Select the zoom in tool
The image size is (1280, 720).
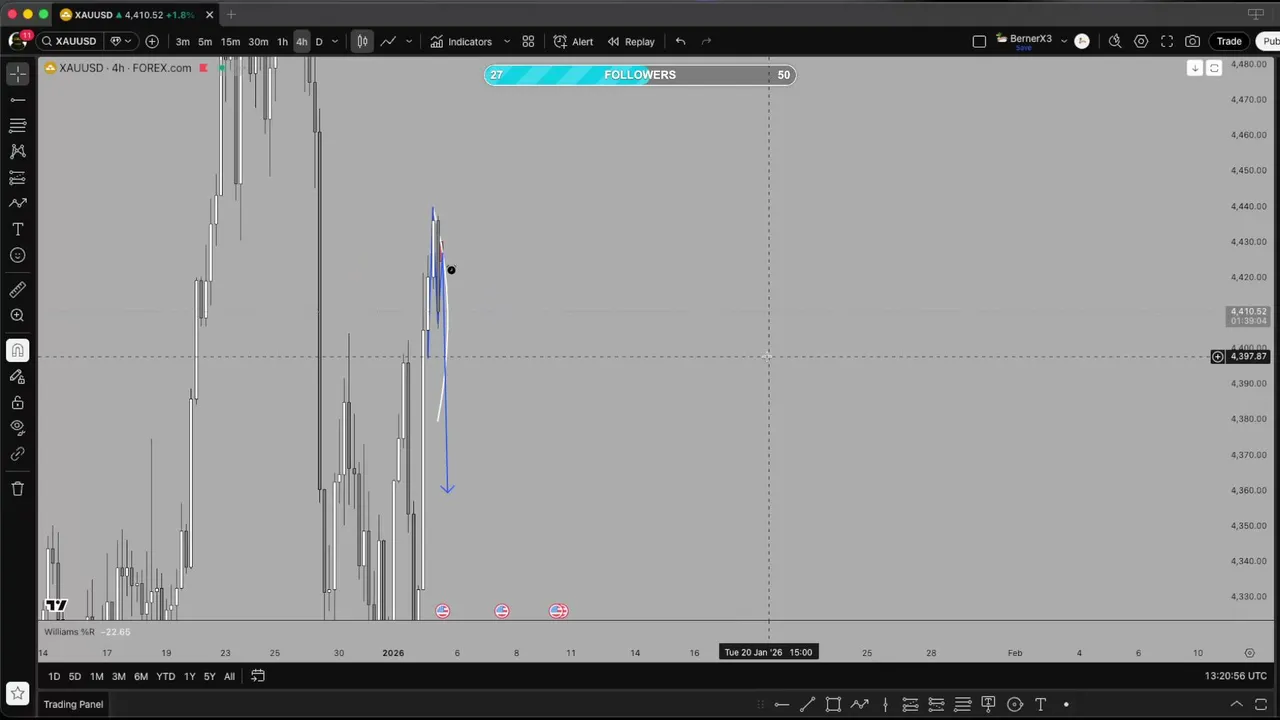tap(17, 316)
